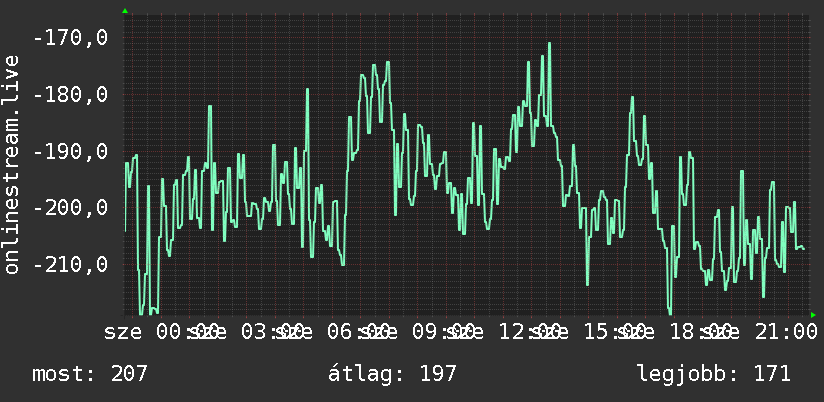Click the -200,0 y-axis label
The image size is (824, 402).
[x=70, y=208]
